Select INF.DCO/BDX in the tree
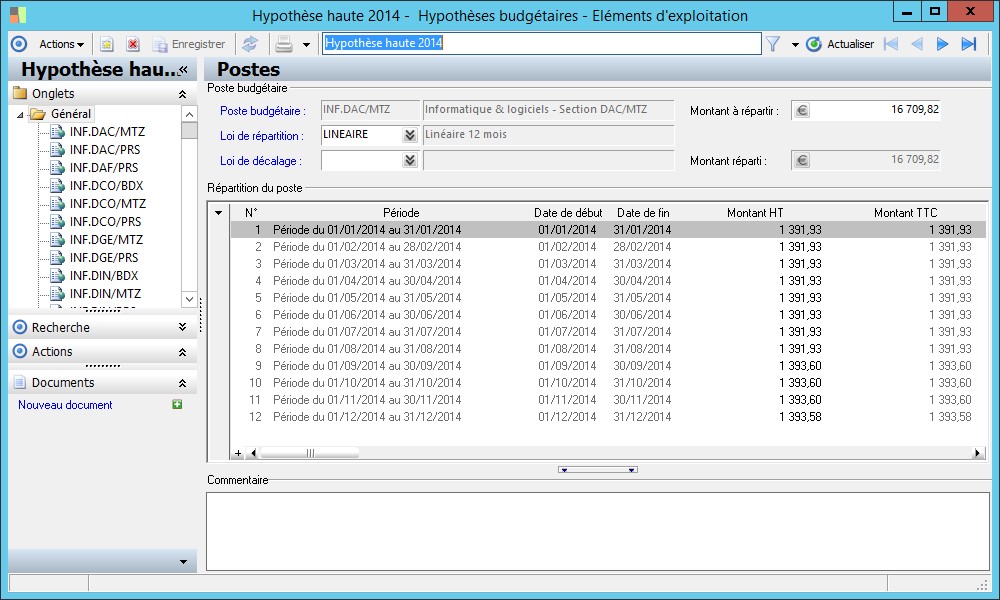 pos(105,186)
